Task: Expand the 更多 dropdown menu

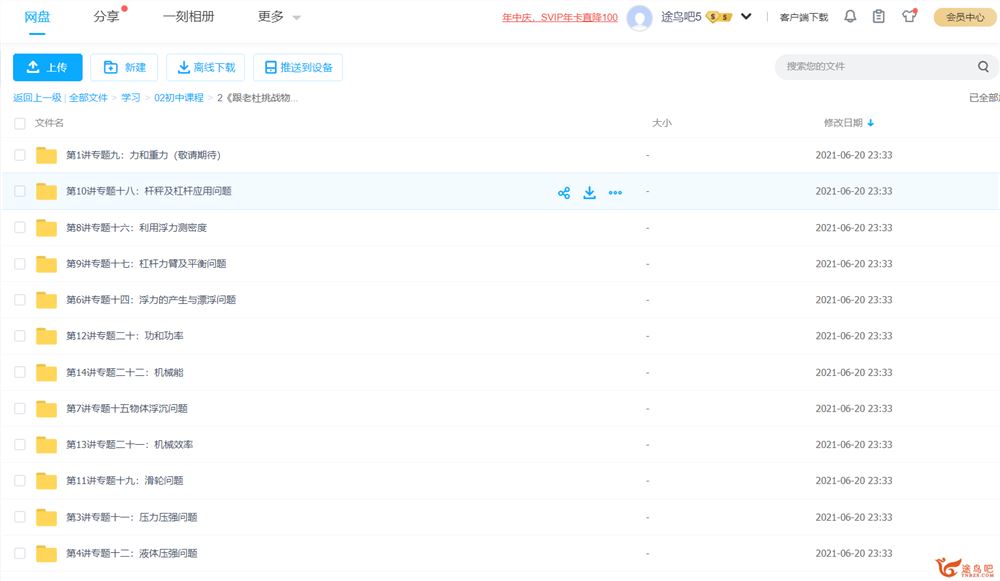Action: 278,17
